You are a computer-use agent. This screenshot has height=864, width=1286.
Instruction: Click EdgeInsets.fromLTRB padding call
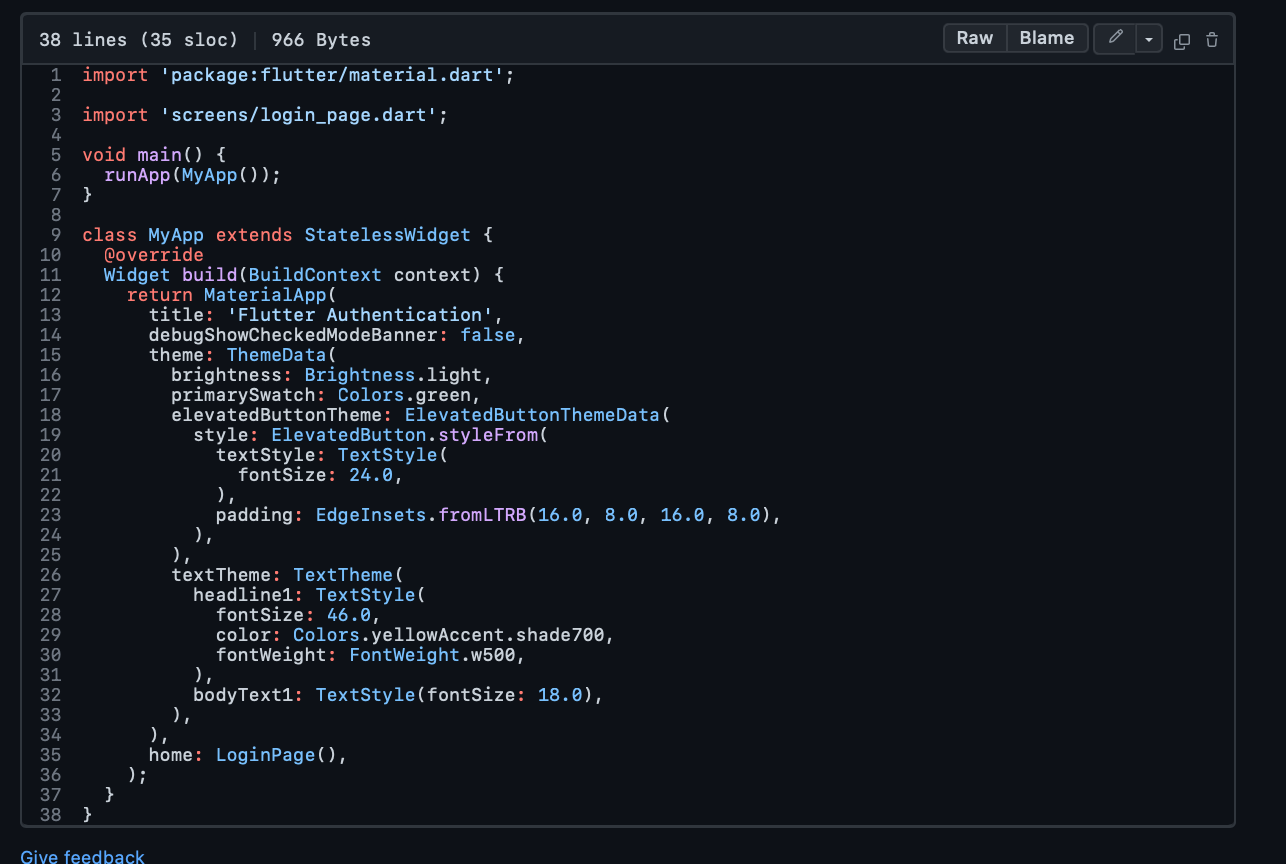pyautogui.click(x=421, y=515)
